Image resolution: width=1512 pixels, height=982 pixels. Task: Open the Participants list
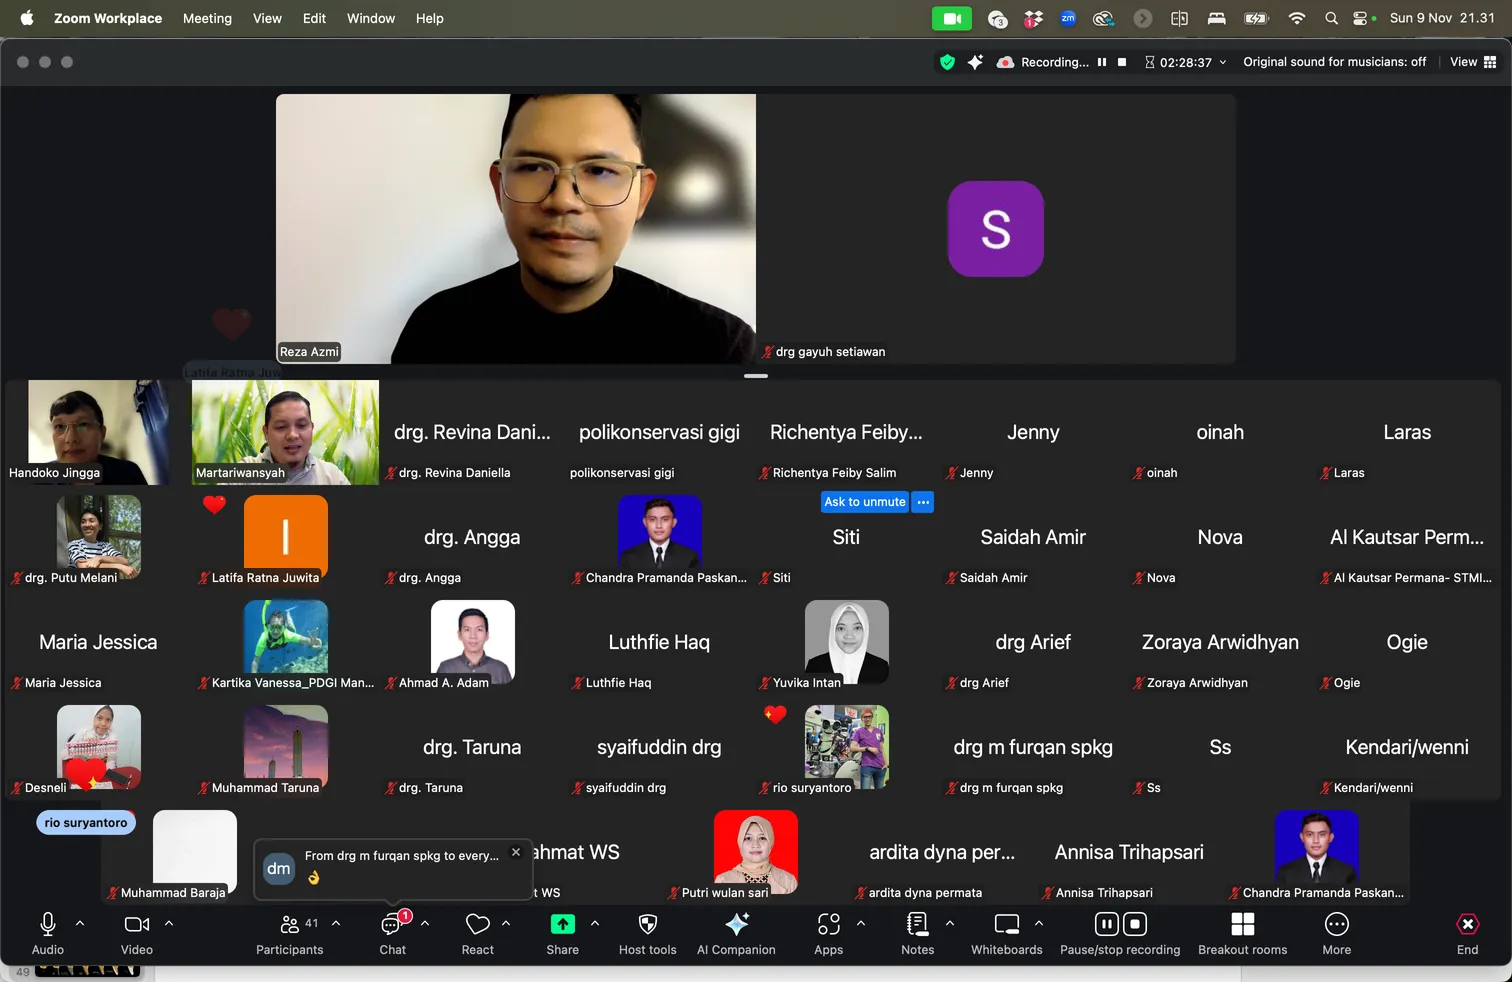290,926
